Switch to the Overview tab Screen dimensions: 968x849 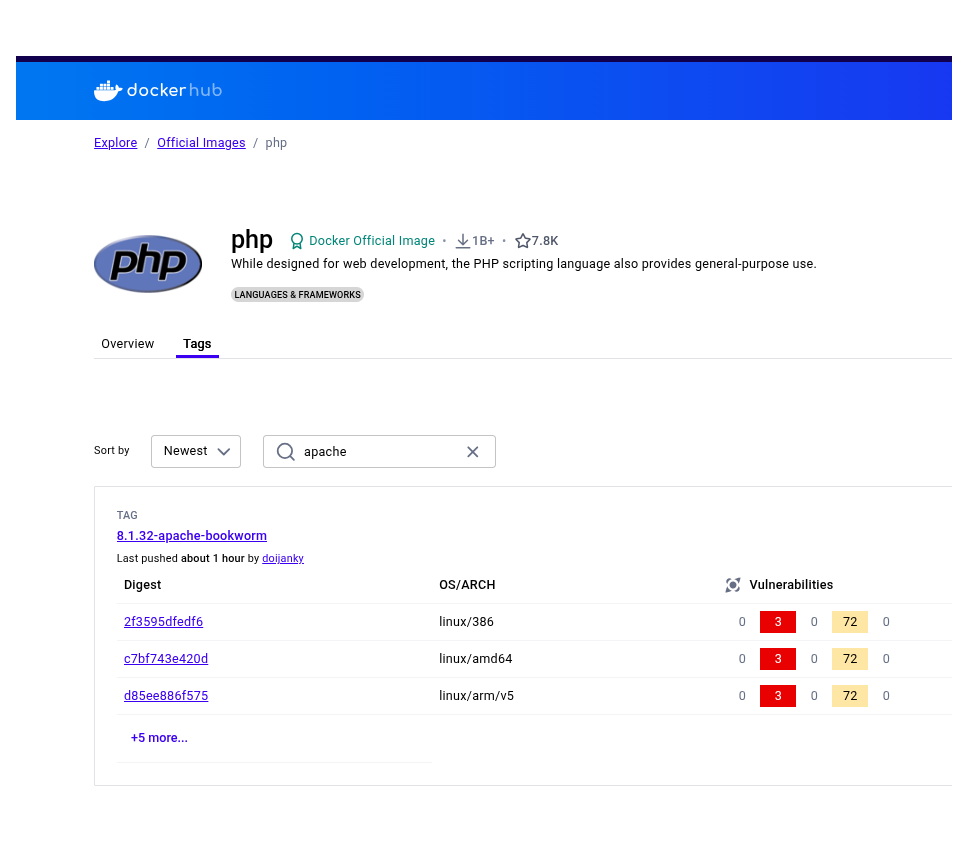pos(128,343)
